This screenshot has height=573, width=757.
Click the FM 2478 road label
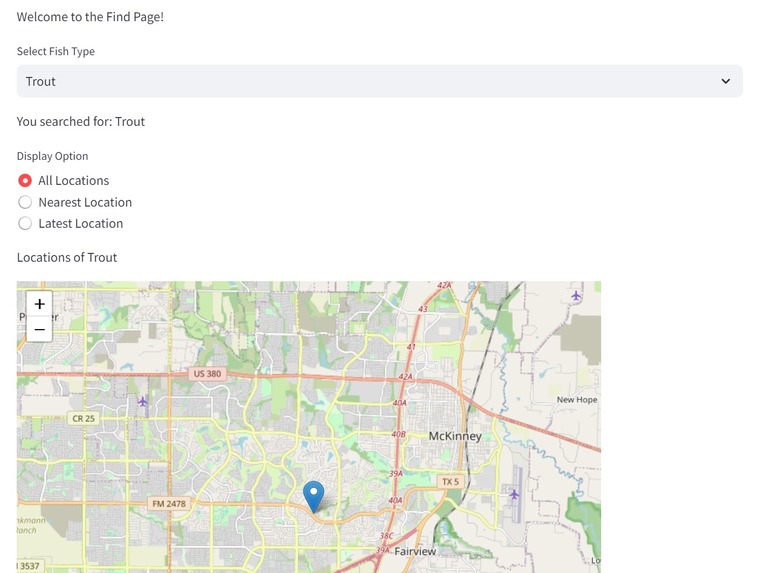tap(169, 504)
